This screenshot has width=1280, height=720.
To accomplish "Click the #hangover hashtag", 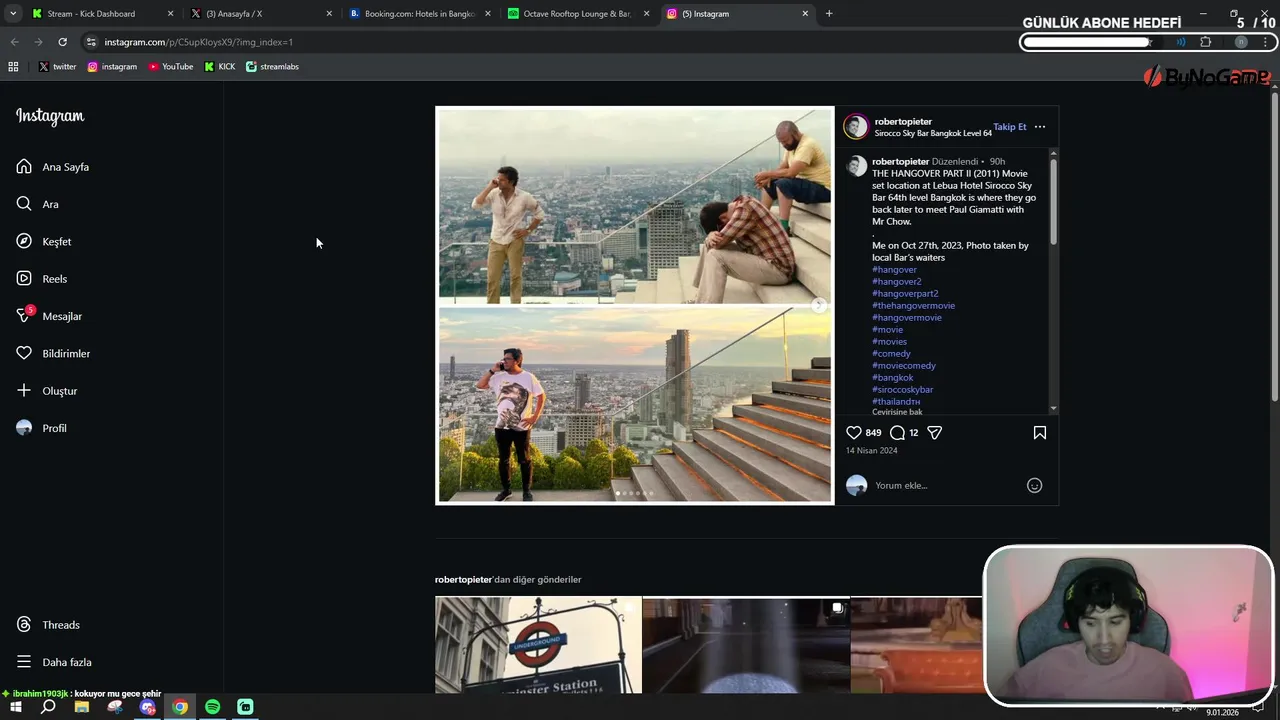I will click(x=894, y=270).
